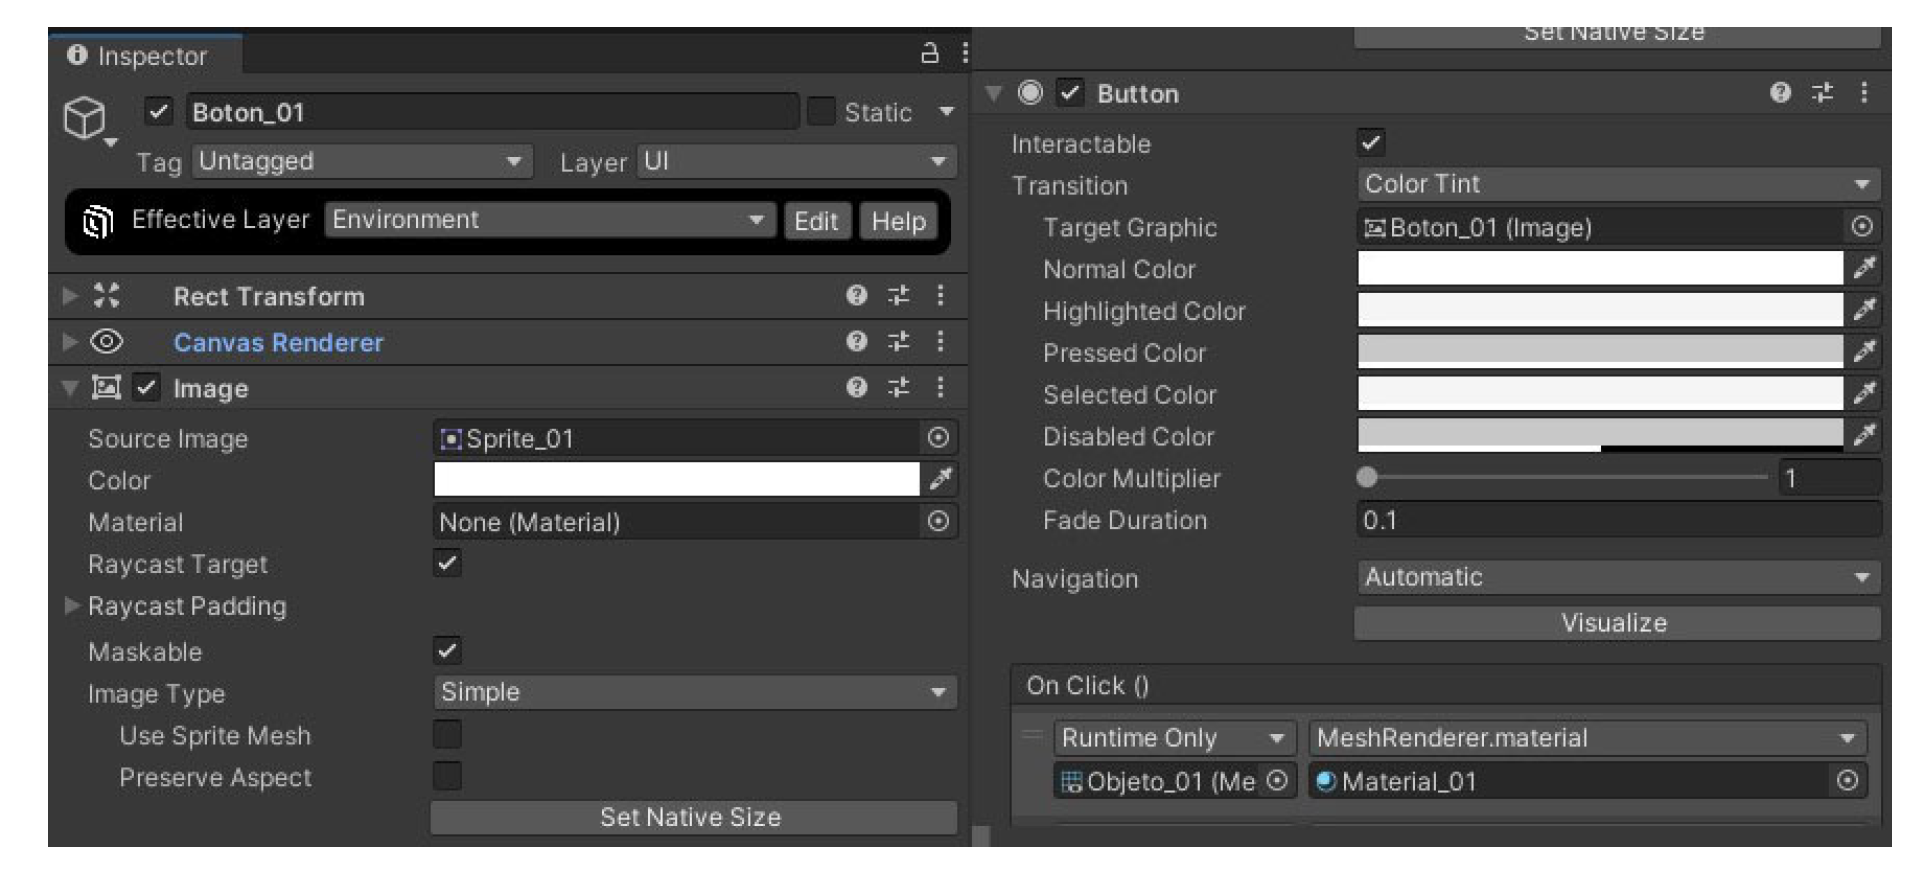
Task: Expand the Raycast Padding foldout
Action: [x=71, y=606]
